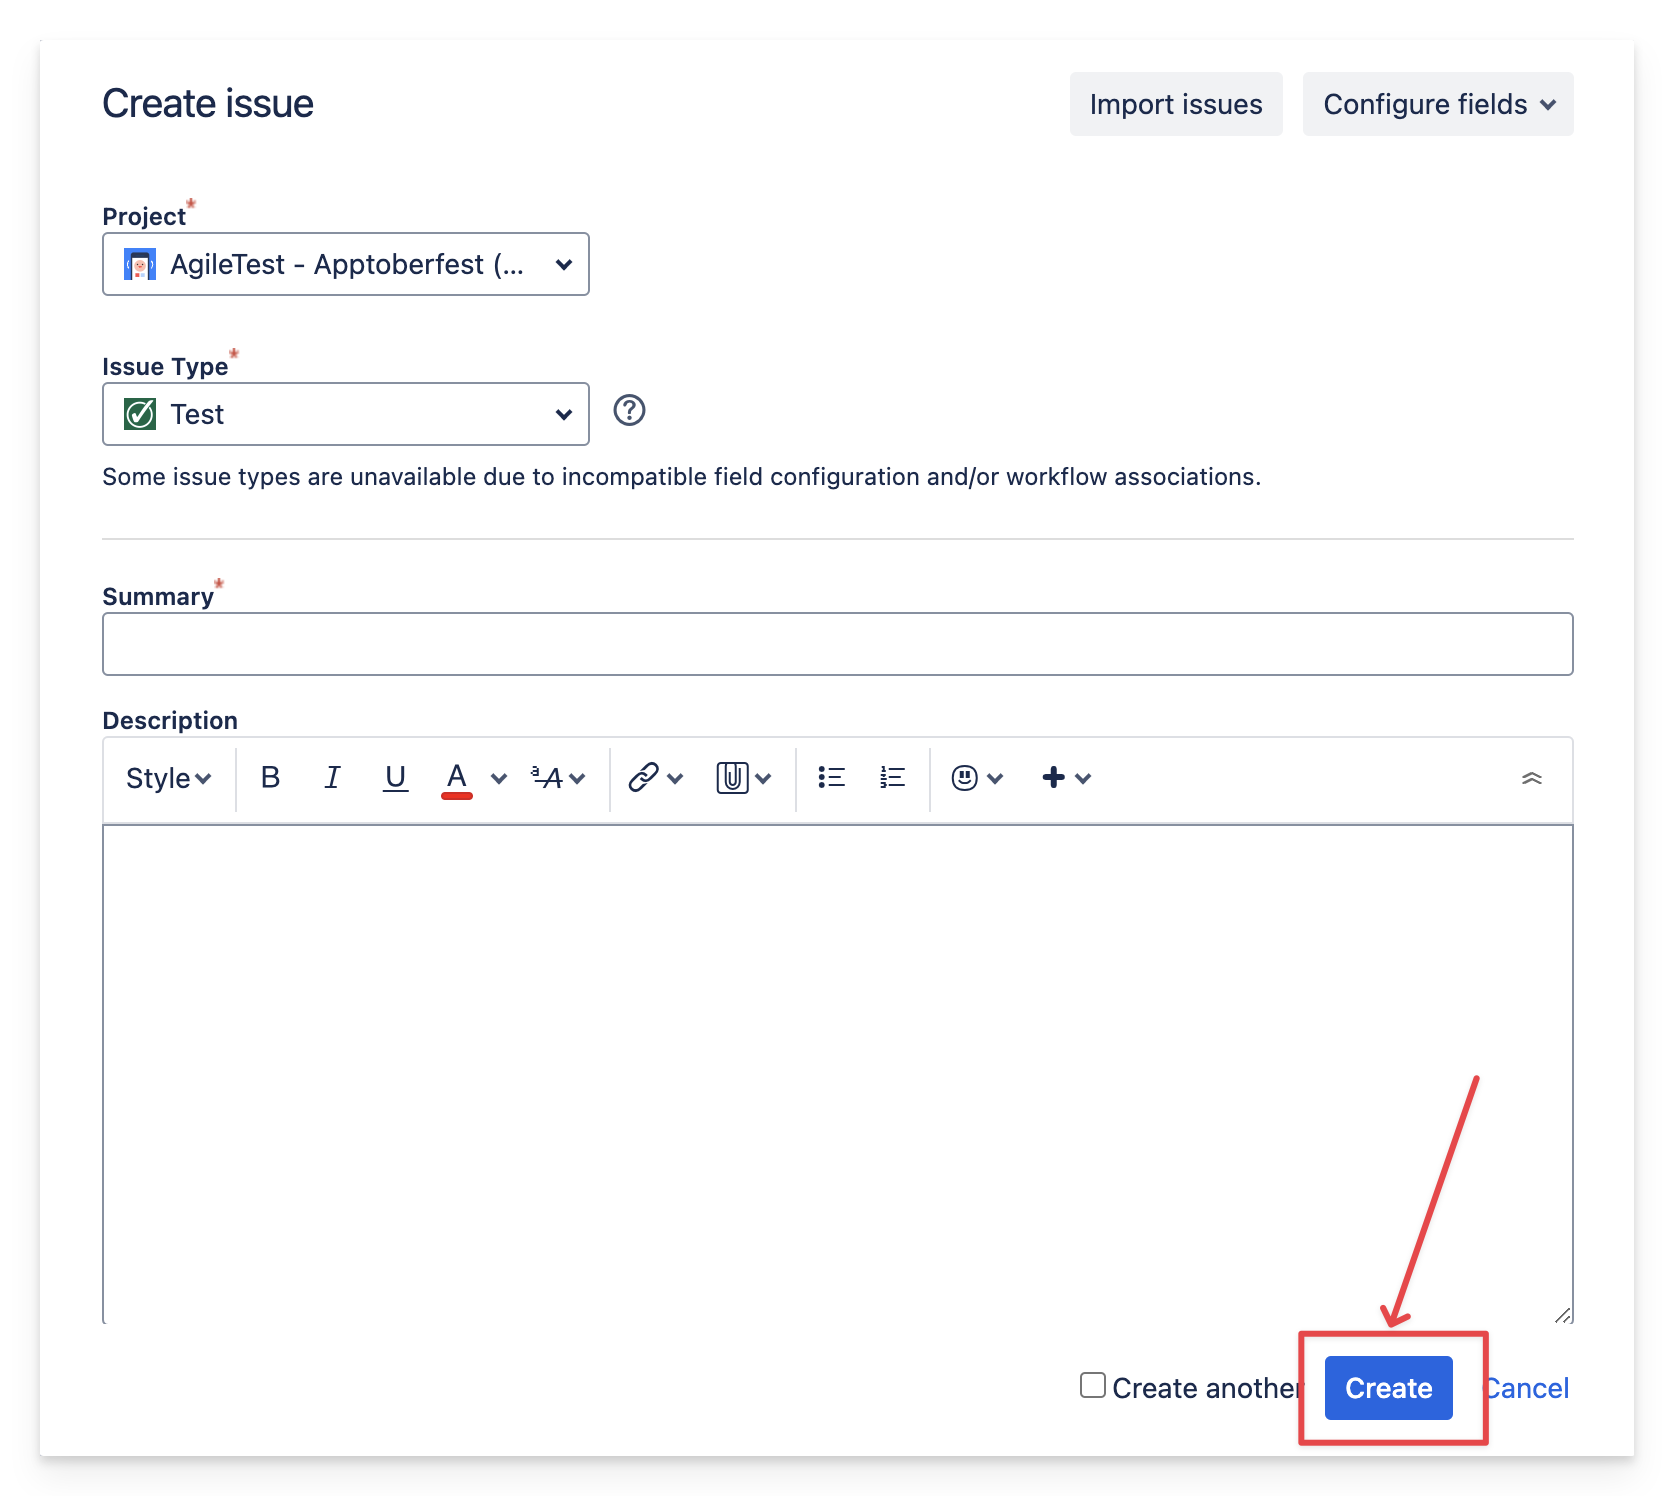1674x1496 pixels.
Task: Enable the Create another checkbox
Action: pyautogui.click(x=1093, y=1385)
